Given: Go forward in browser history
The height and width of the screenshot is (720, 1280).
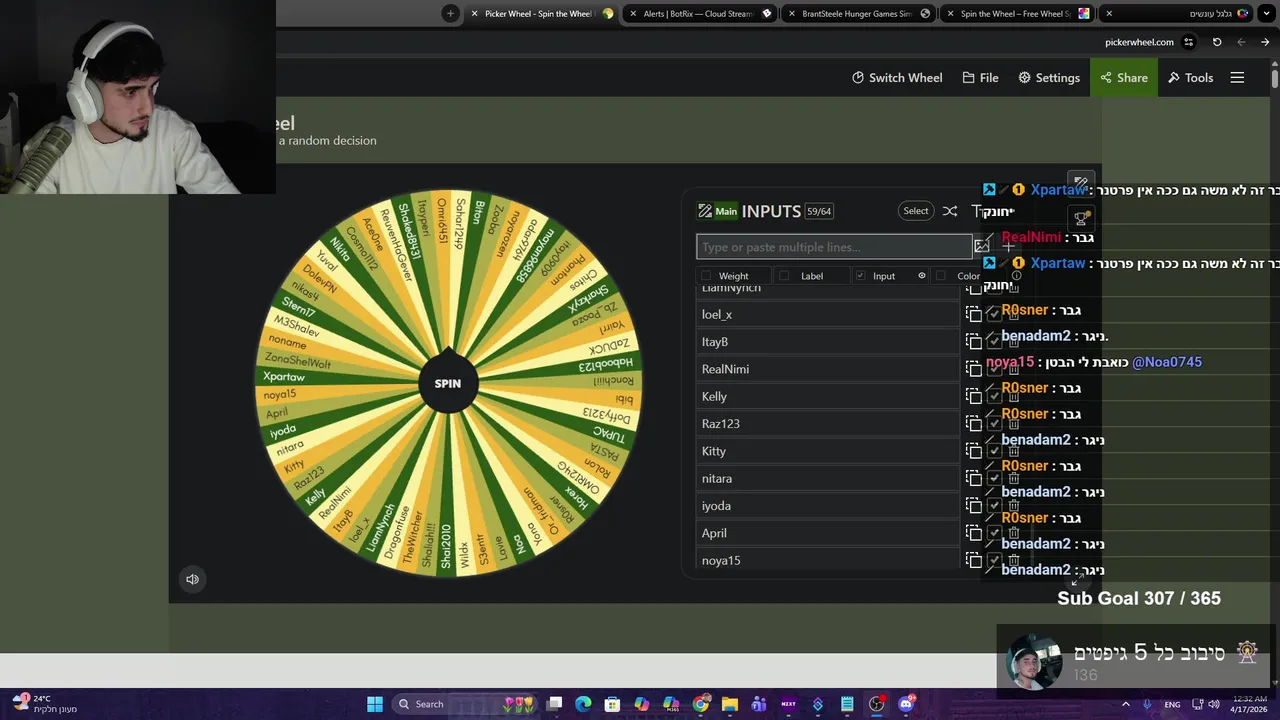Looking at the screenshot, I should [x=1265, y=42].
